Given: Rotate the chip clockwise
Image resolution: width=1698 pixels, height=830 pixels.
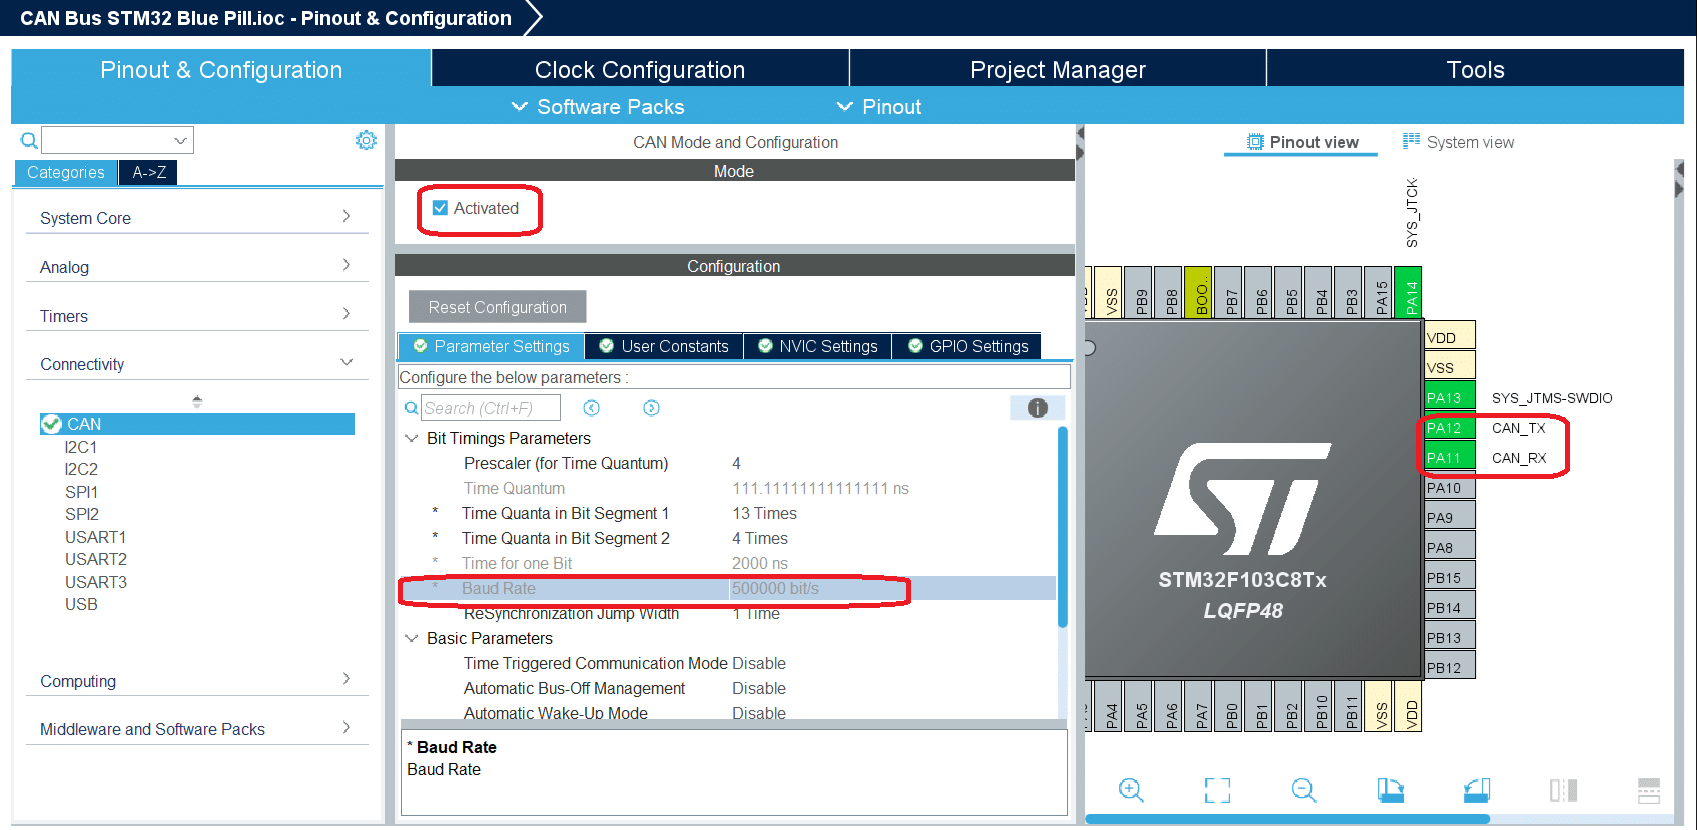Looking at the screenshot, I should (x=1390, y=790).
